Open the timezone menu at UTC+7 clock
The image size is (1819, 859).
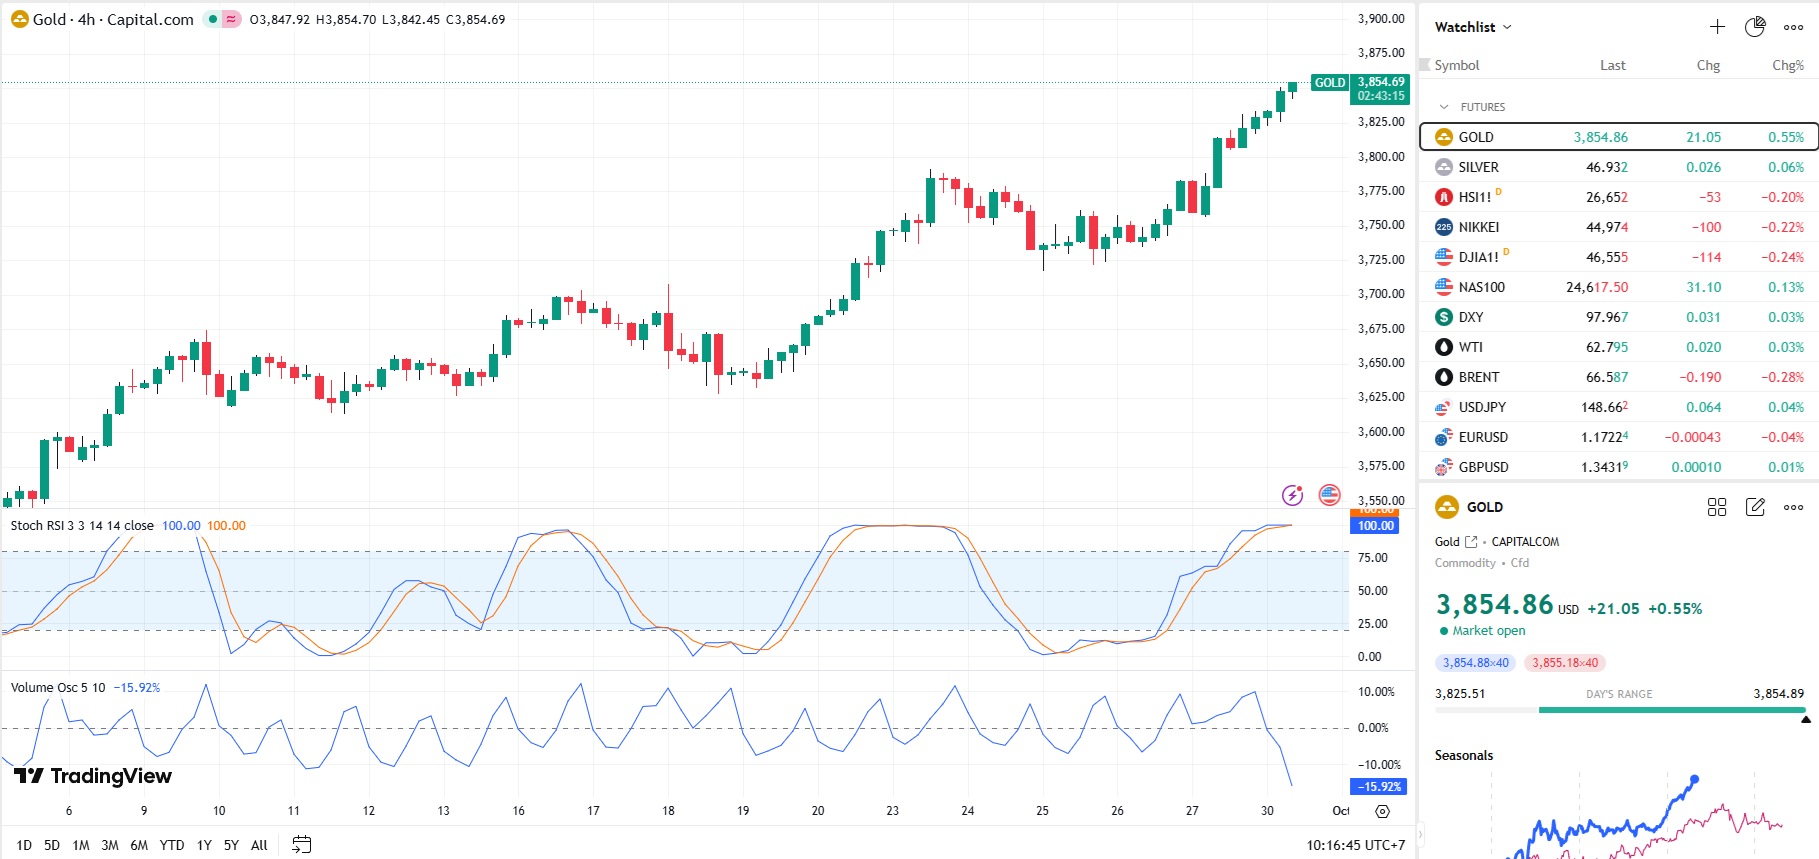[x=1355, y=845]
